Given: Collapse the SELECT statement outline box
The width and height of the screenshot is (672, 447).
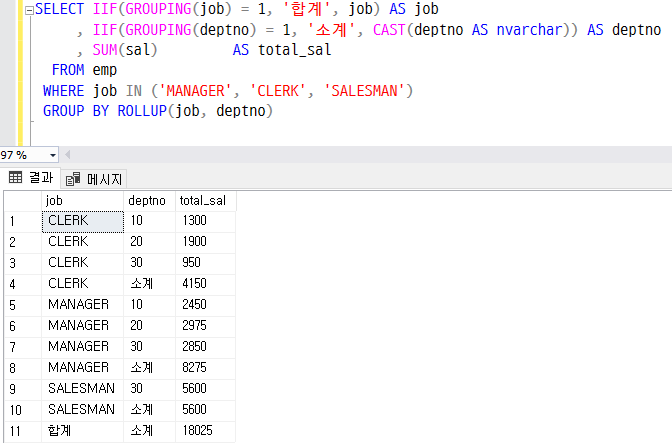Looking at the screenshot, I should [29, 11].
